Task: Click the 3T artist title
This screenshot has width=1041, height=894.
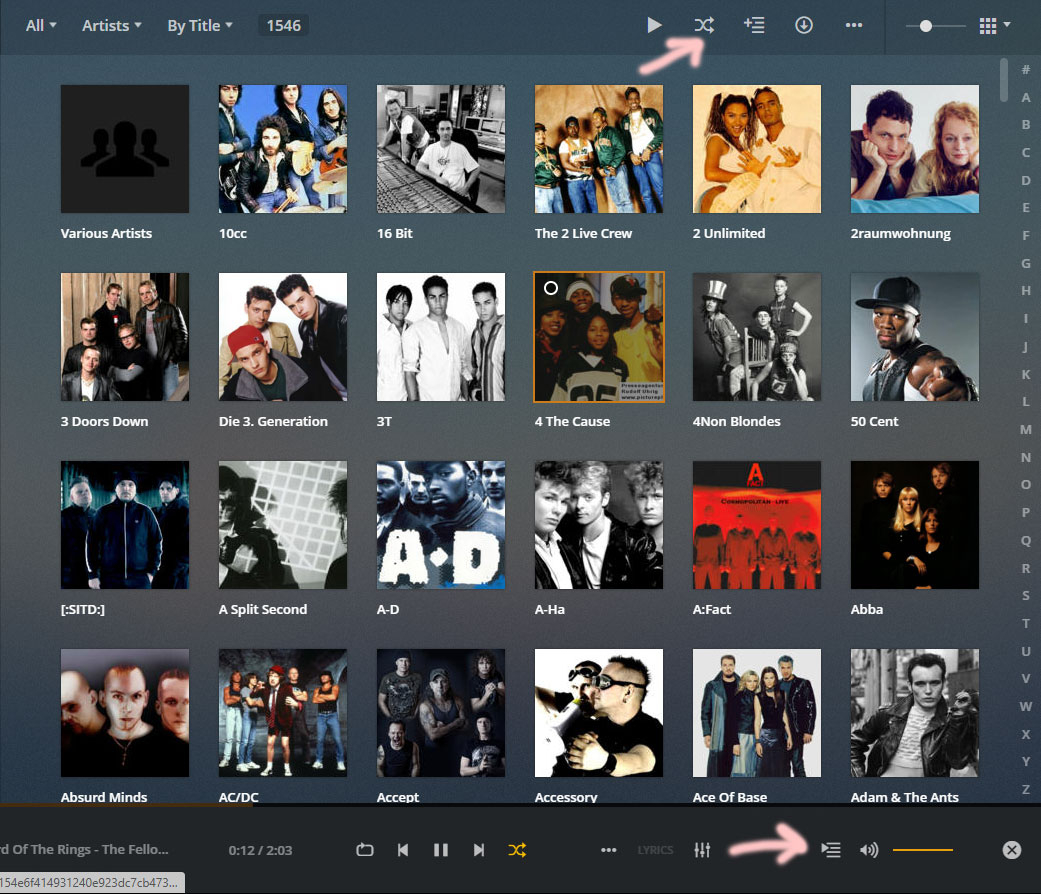Action: pos(384,421)
